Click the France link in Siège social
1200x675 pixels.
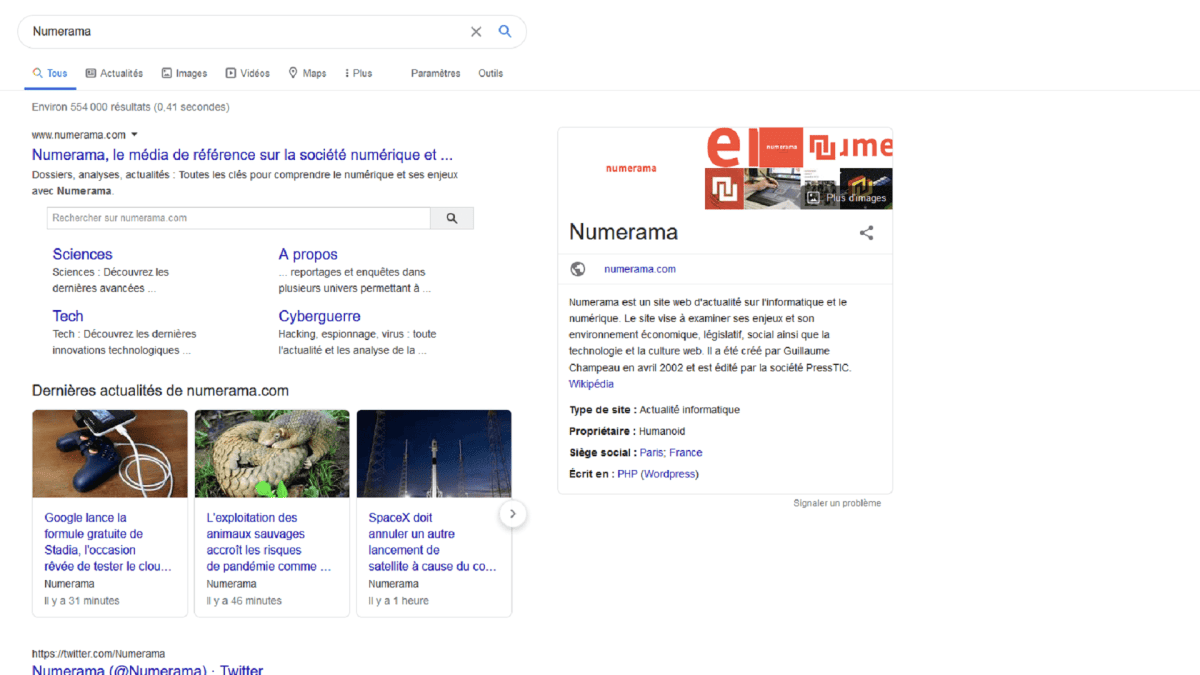point(686,453)
